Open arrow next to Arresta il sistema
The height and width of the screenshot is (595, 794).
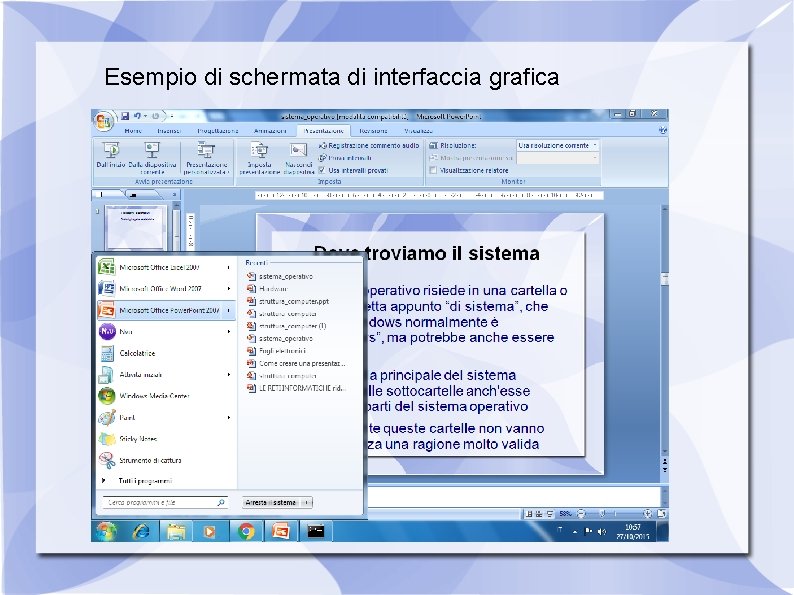pyautogui.click(x=307, y=502)
